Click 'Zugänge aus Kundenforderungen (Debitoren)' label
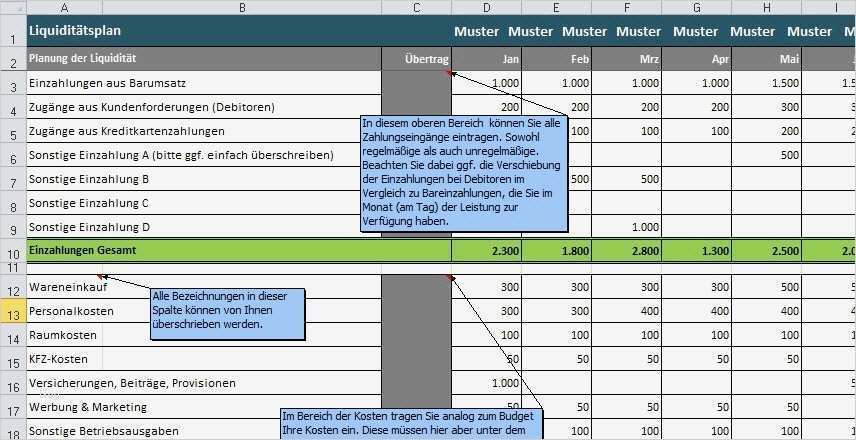The height and width of the screenshot is (440, 856). (x=151, y=107)
